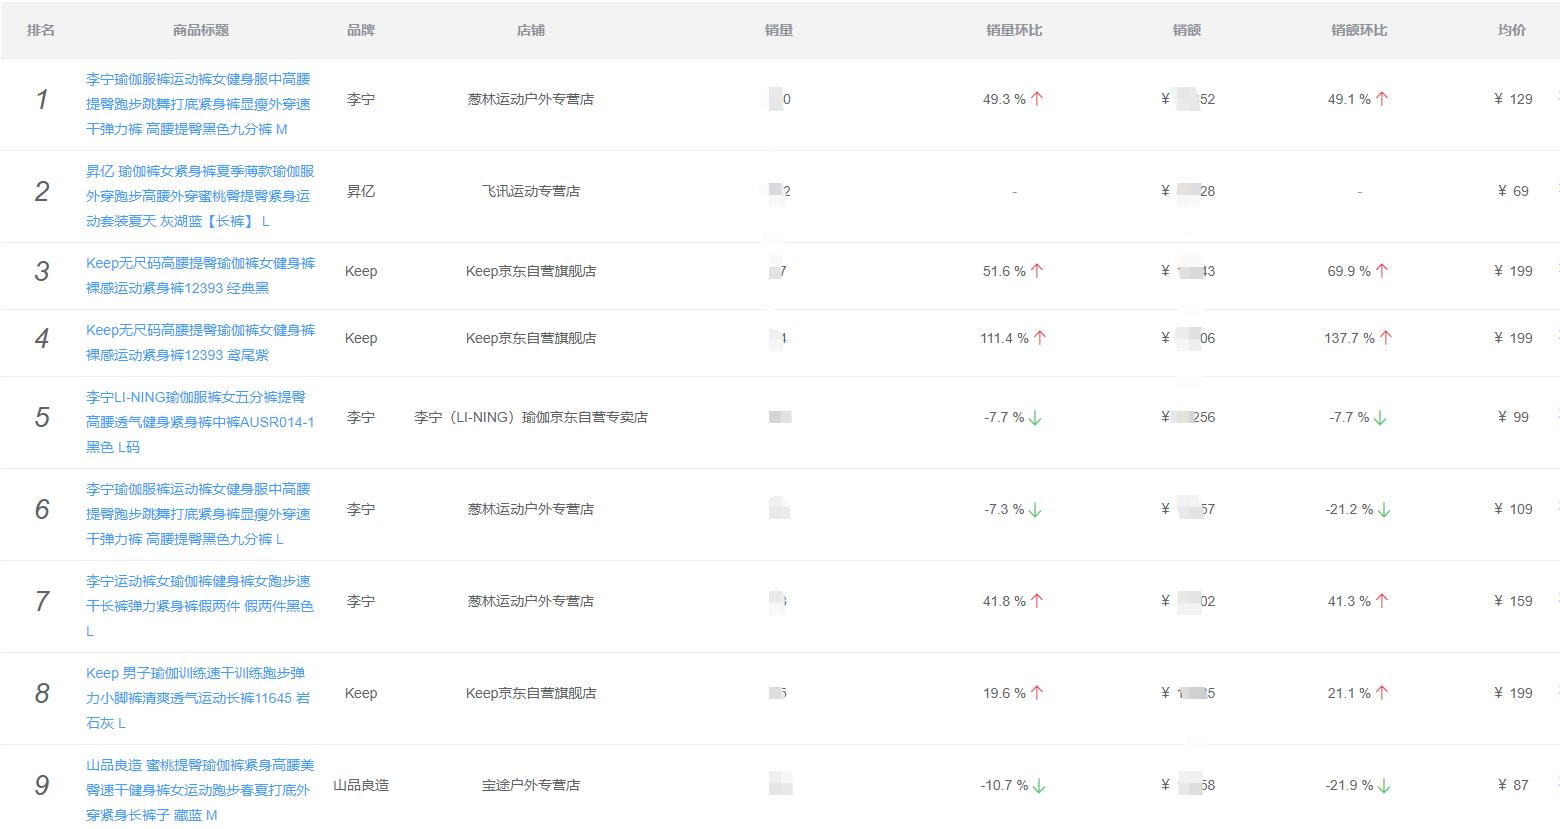Viewport: 1560px width, 829px height.
Task: Click the 李宁 brand name on row 1
Action: [x=360, y=98]
